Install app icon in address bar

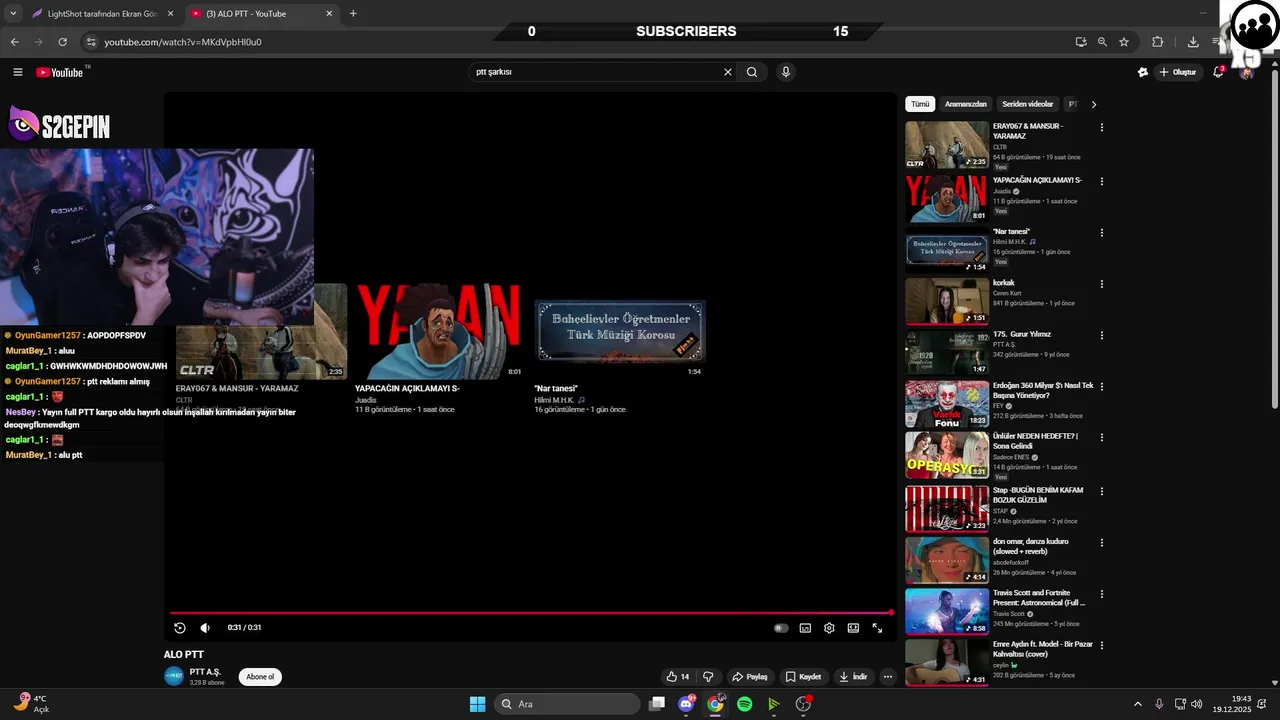click(1081, 42)
